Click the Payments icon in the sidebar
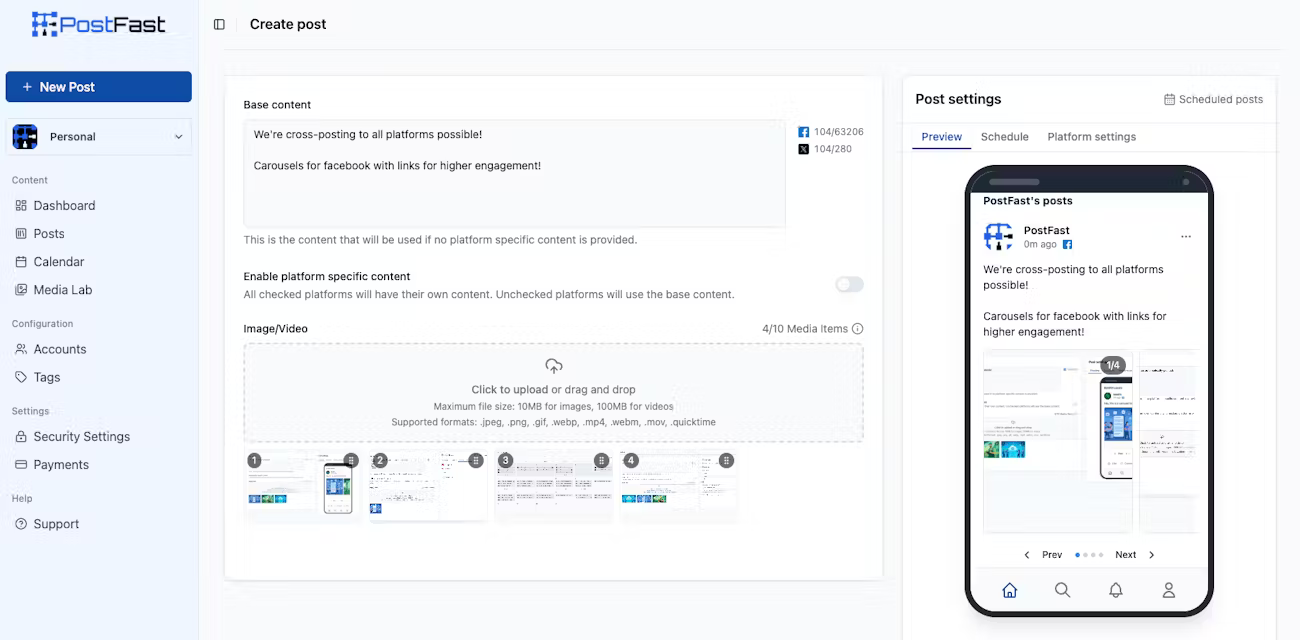This screenshot has width=1300, height=640. pyautogui.click(x=22, y=464)
